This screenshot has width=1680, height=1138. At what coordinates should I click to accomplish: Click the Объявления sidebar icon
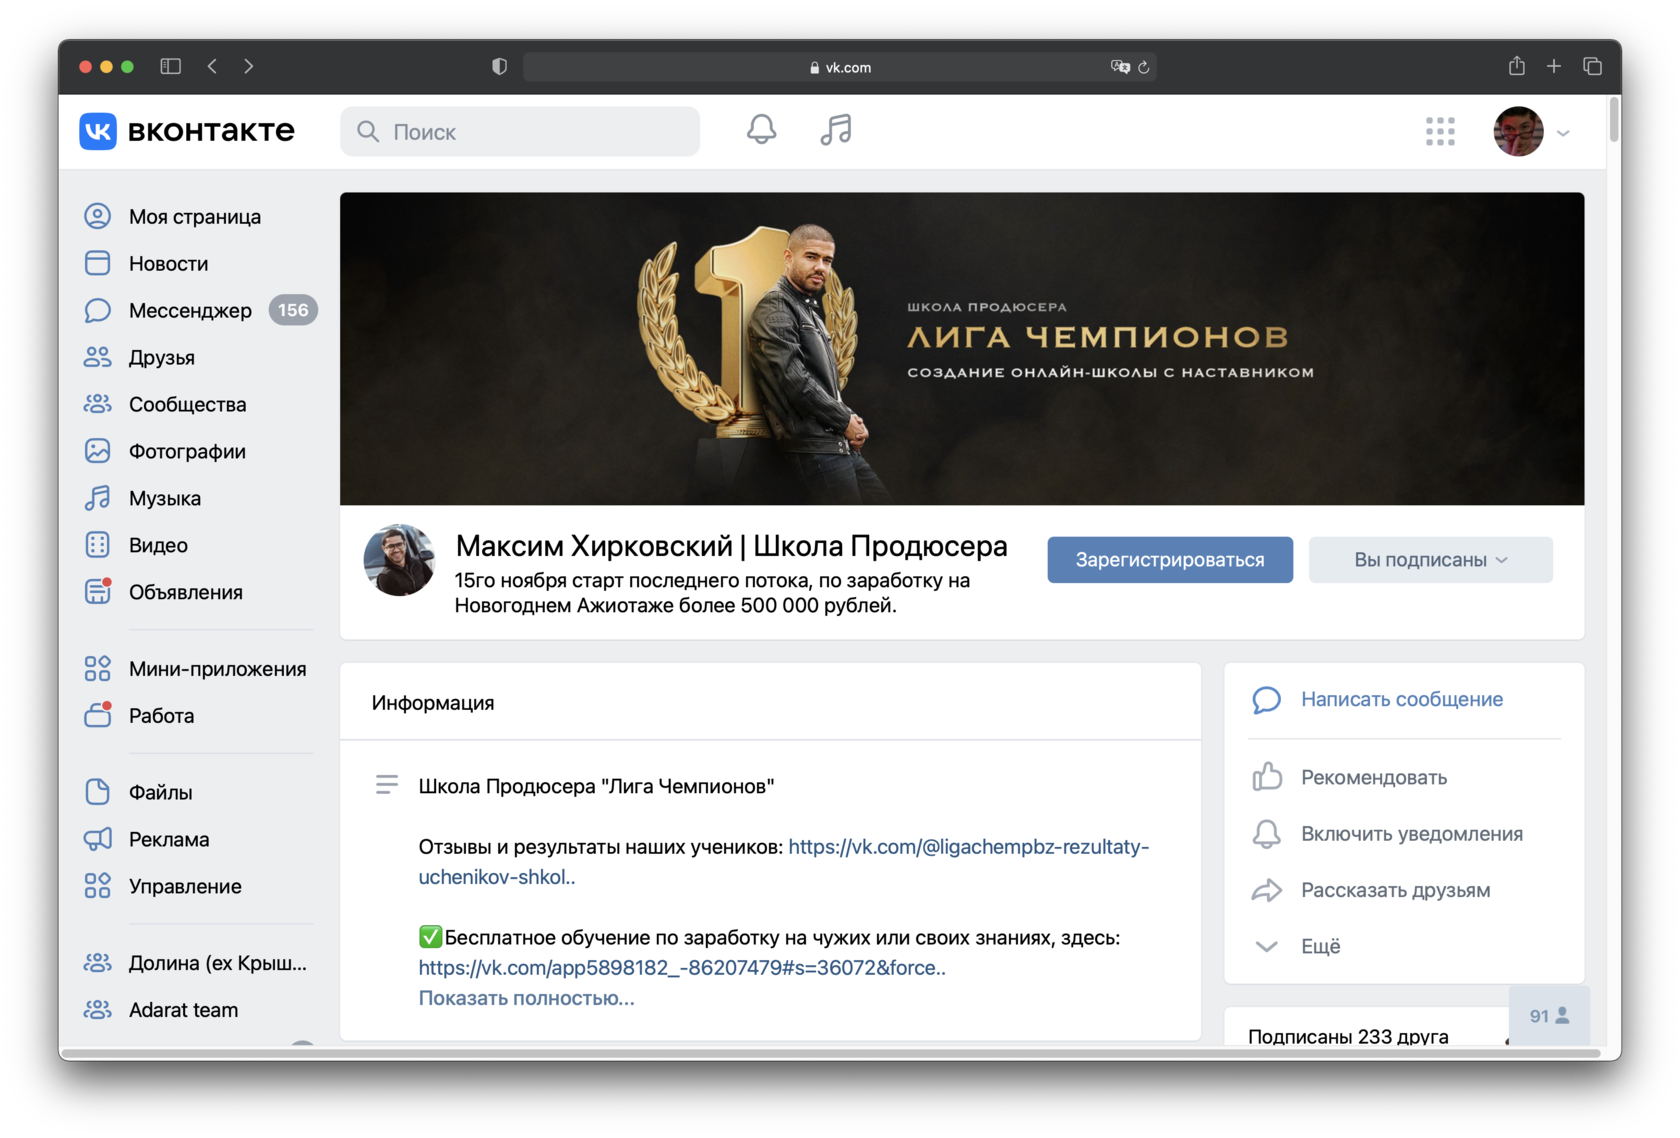(x=97, y=592)
